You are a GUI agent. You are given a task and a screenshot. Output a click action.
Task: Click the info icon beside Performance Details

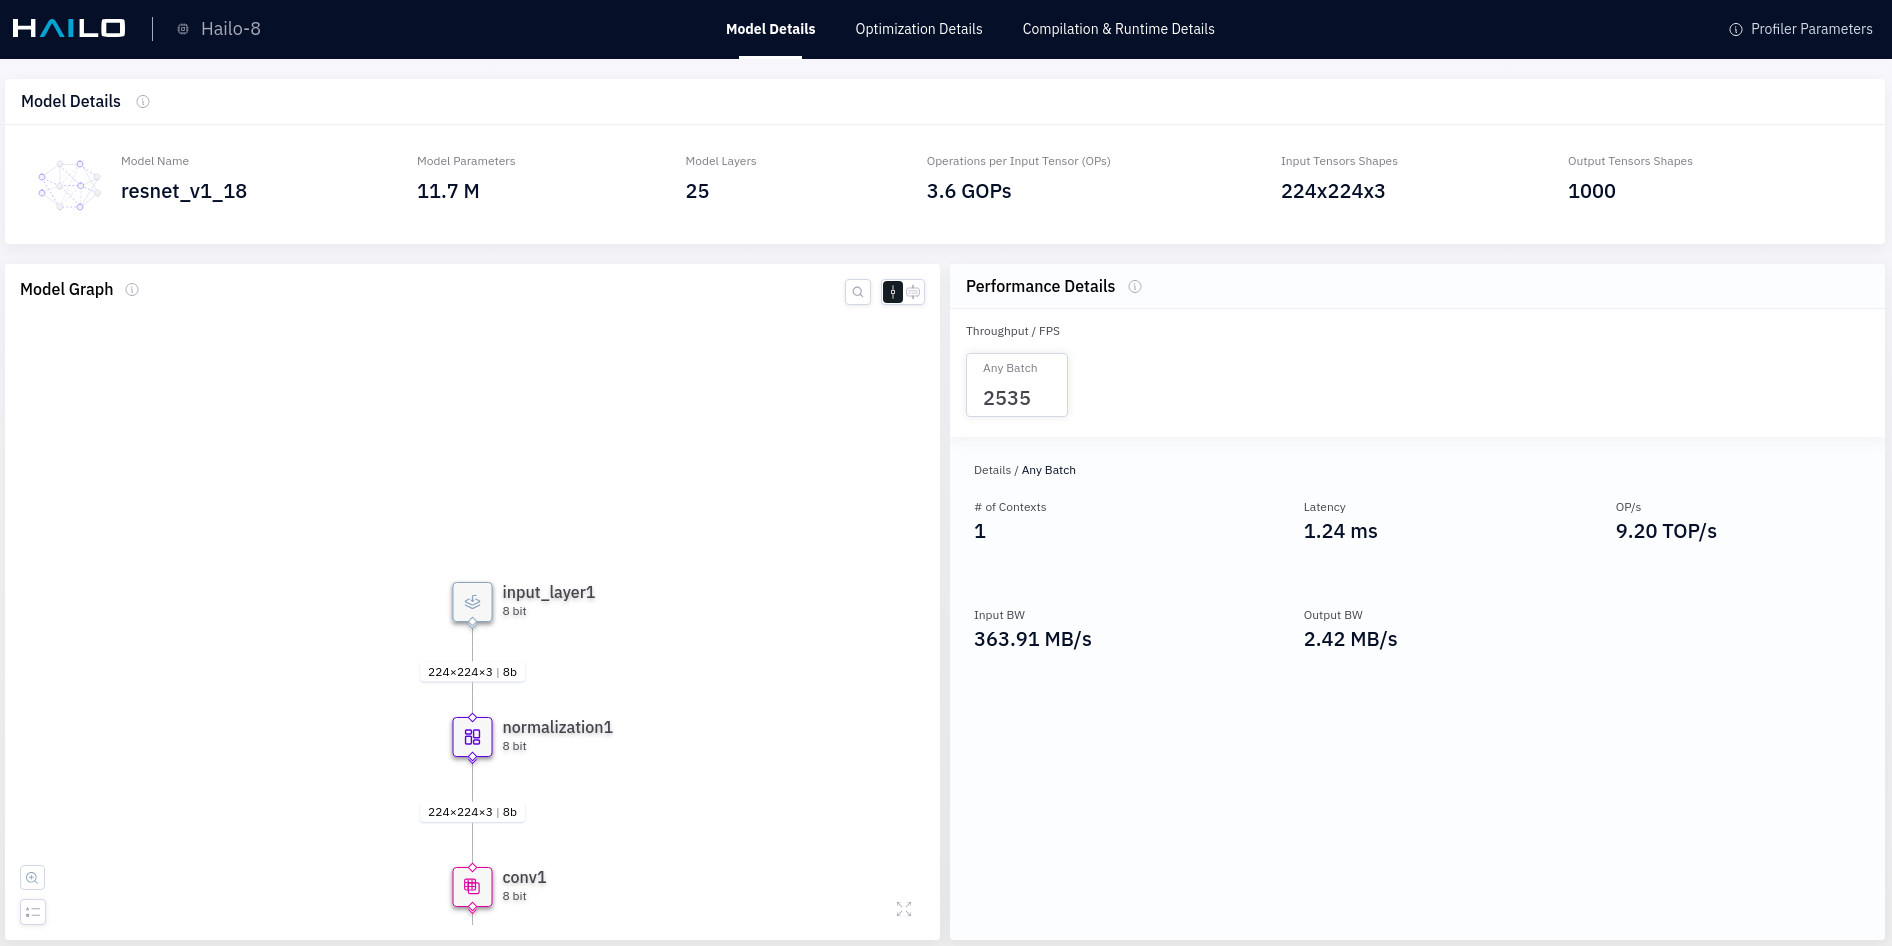(1135, 287)
